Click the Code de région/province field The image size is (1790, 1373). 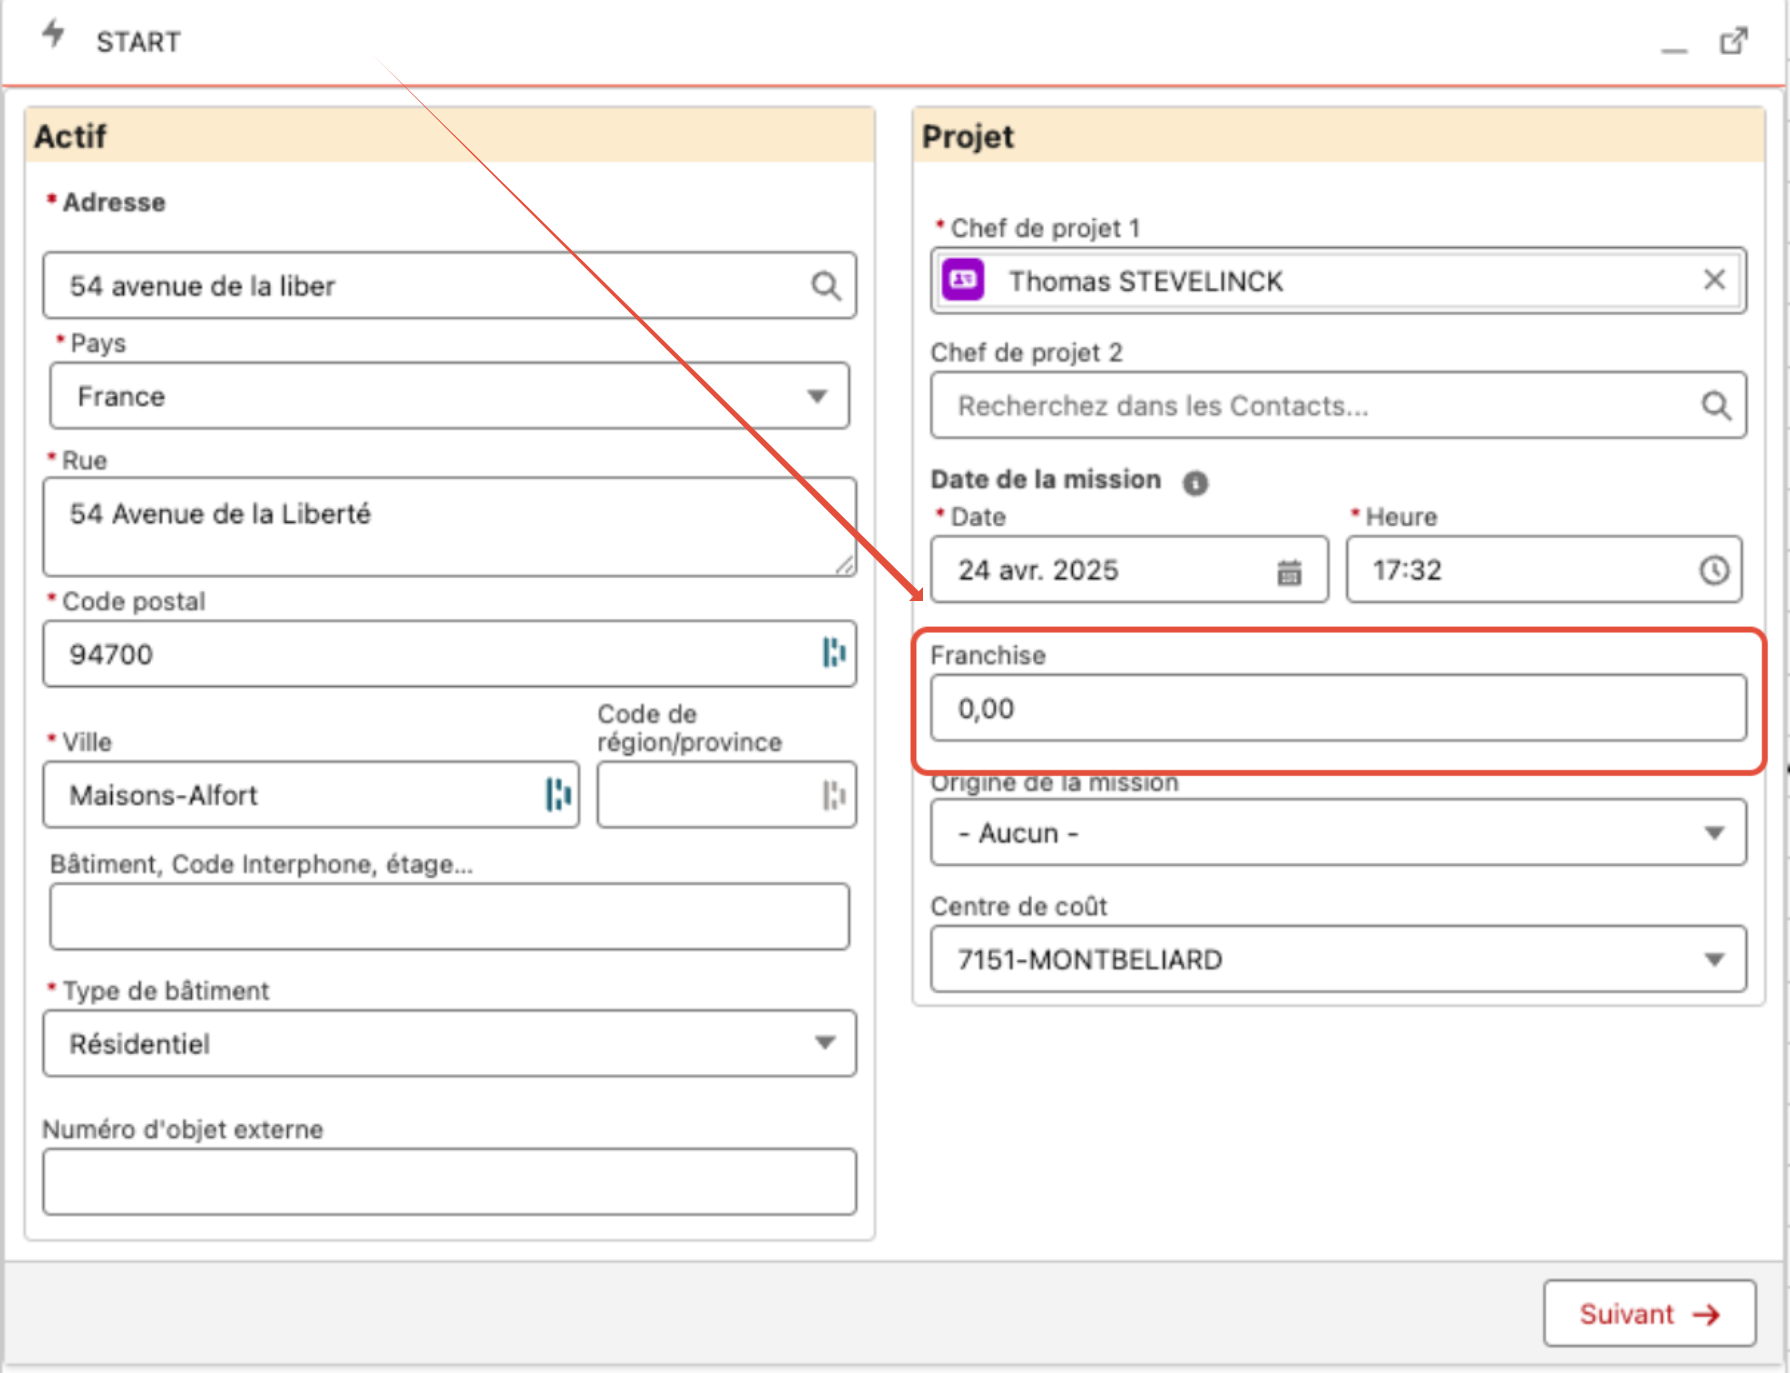click(726, 795)
